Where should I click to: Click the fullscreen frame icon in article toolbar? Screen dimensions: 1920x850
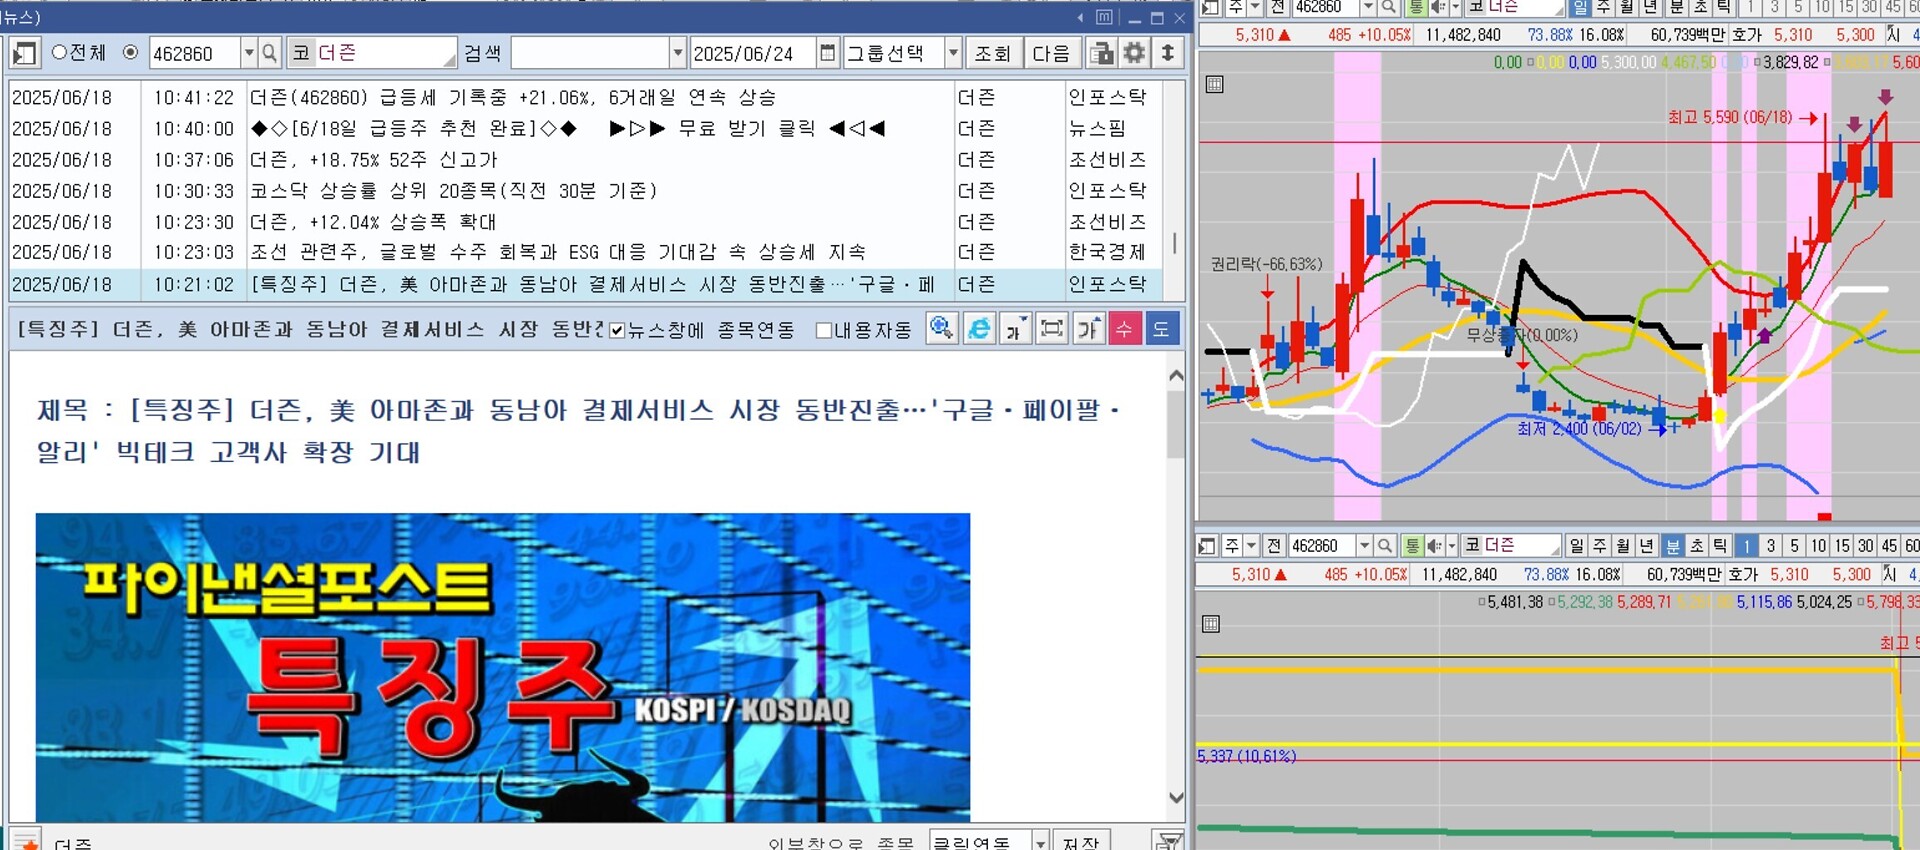coord(1052,328)
